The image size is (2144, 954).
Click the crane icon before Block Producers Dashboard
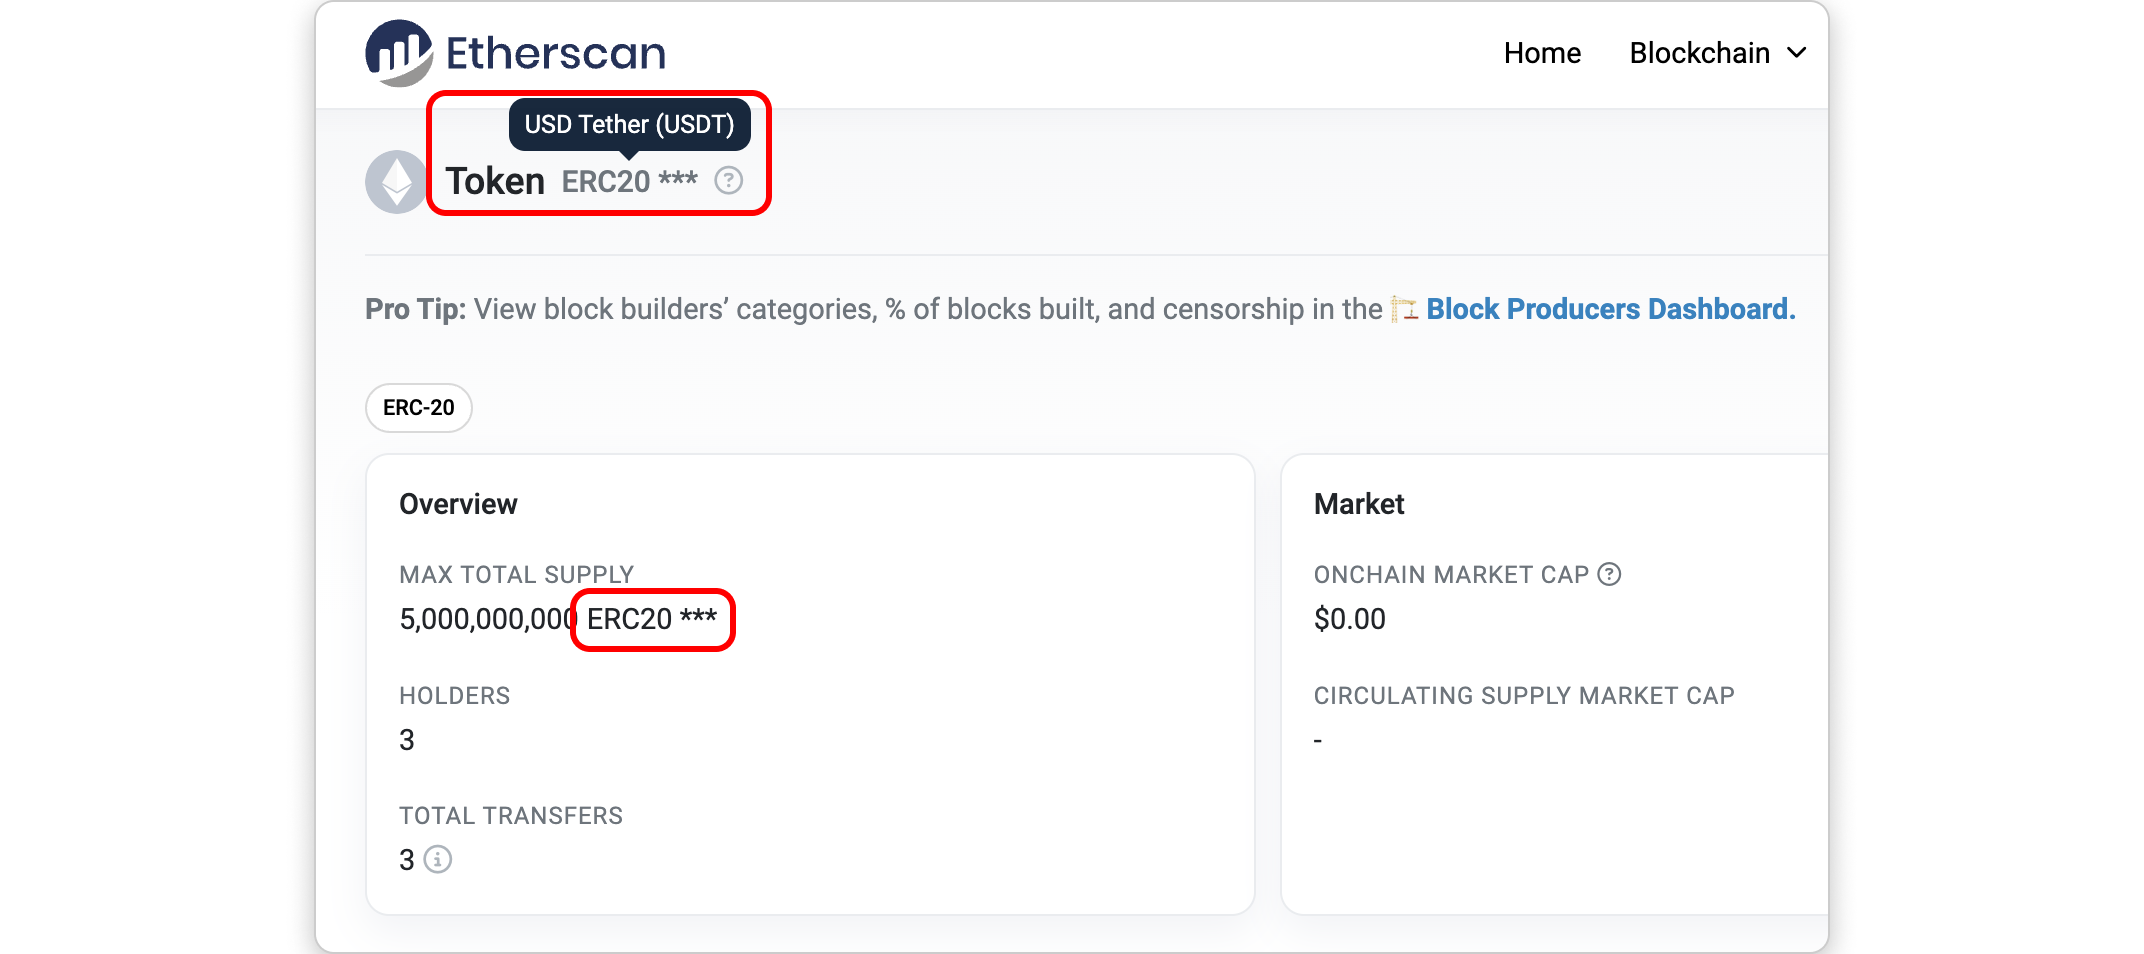[x=1404, y=310]
